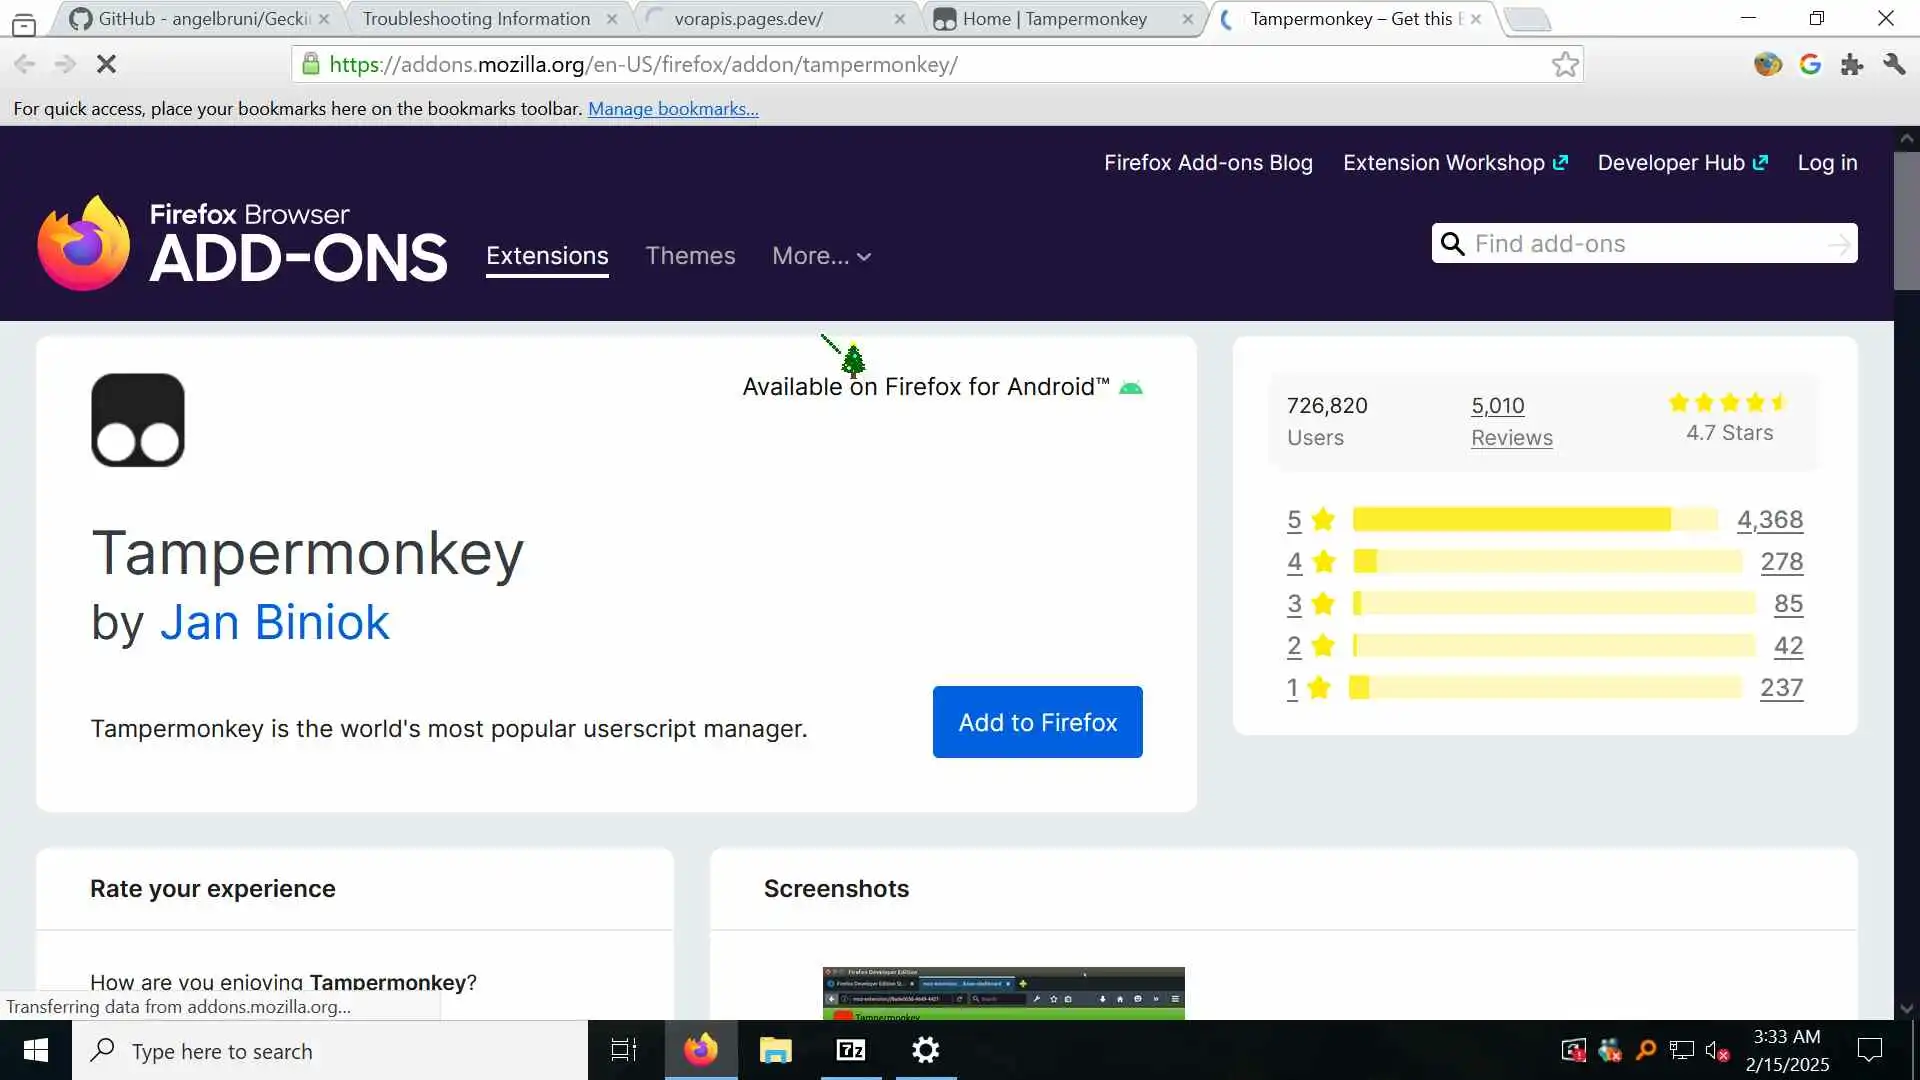The width and height of the screenshot is (1920, 1080).
Task: Open the extensions puzzle piece icon
Action: point(1852,65)
